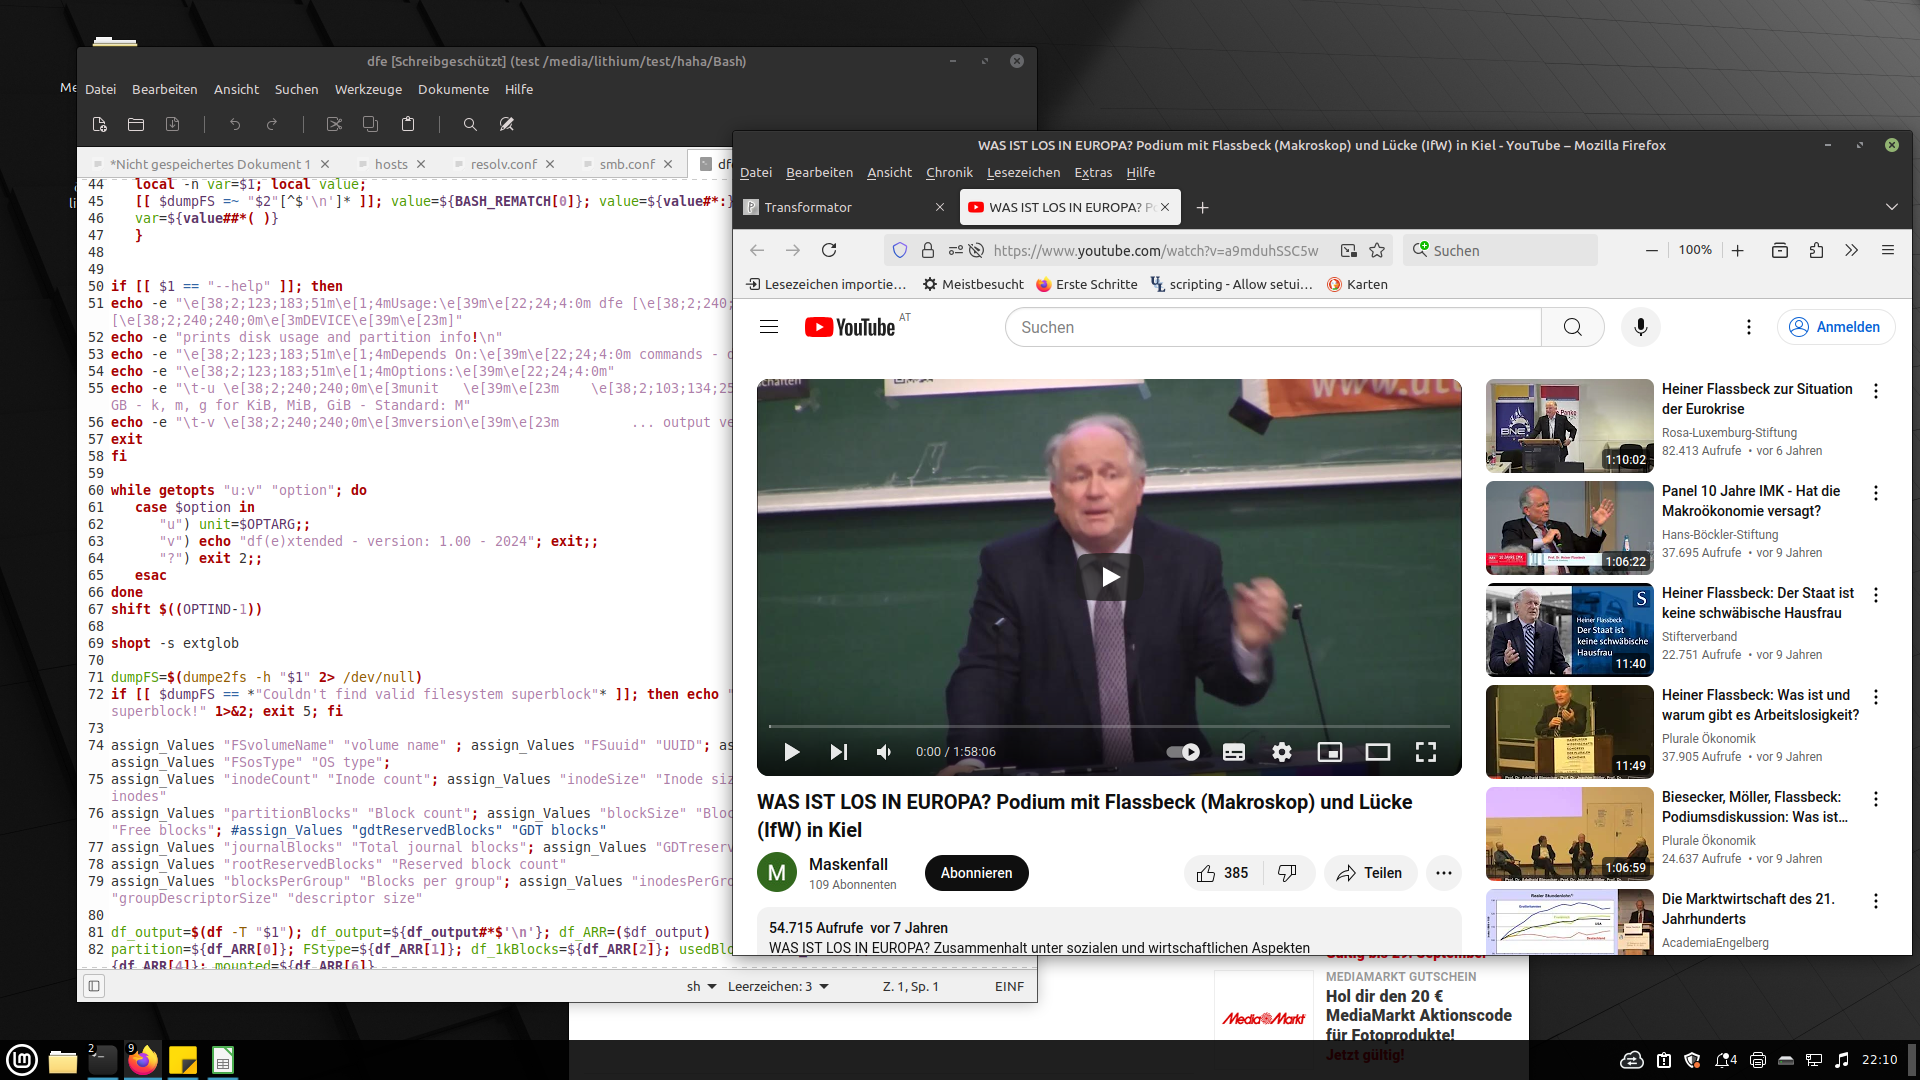Open the Dokumente menu in the text editor
This screenshot has height=1080, width=1920.
pos(453,89)
